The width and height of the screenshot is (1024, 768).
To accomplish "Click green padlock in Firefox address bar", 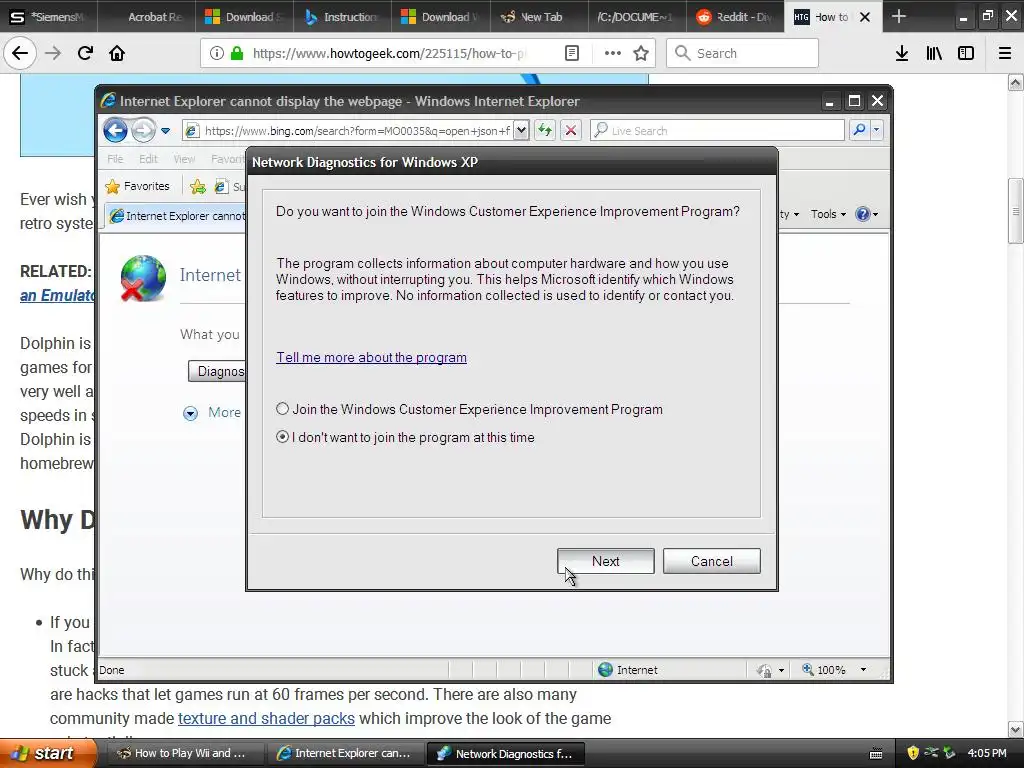I will pyautogui.click(x=237, y=54).
